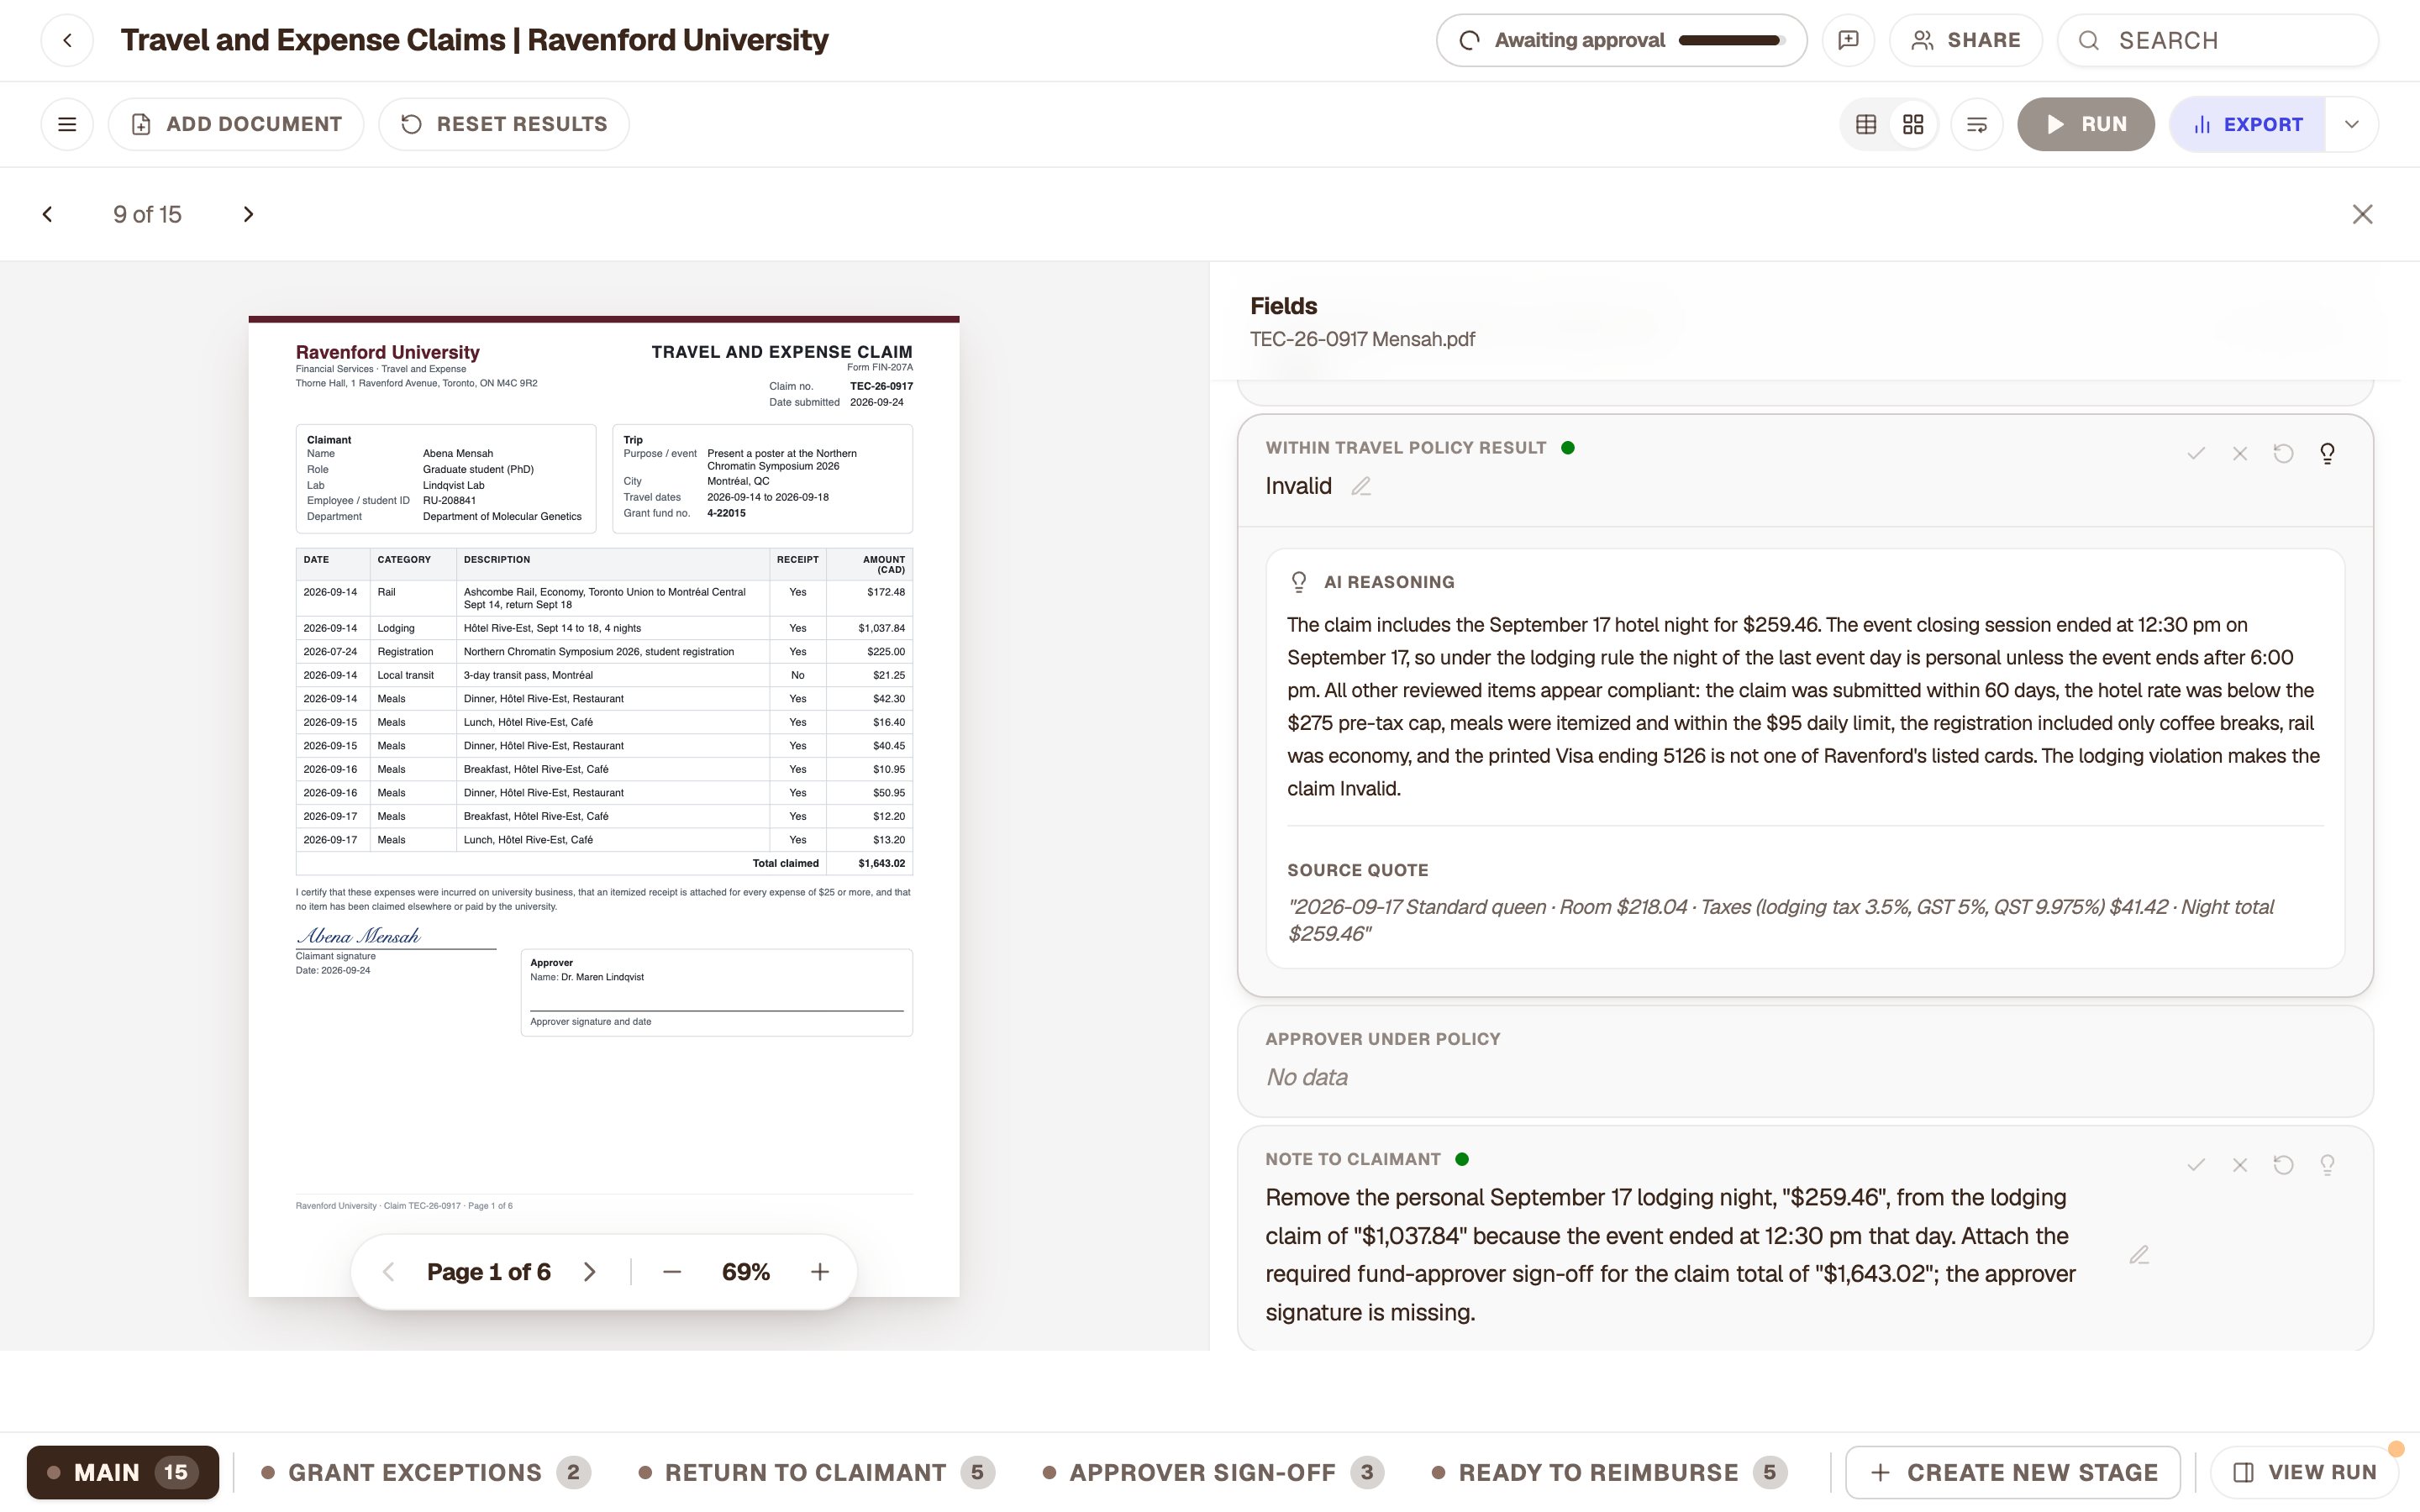Go to the previous document (8 of 15)
Image resolution: width=2420 pixels, height=1512 pixels.
coord(47,214)
